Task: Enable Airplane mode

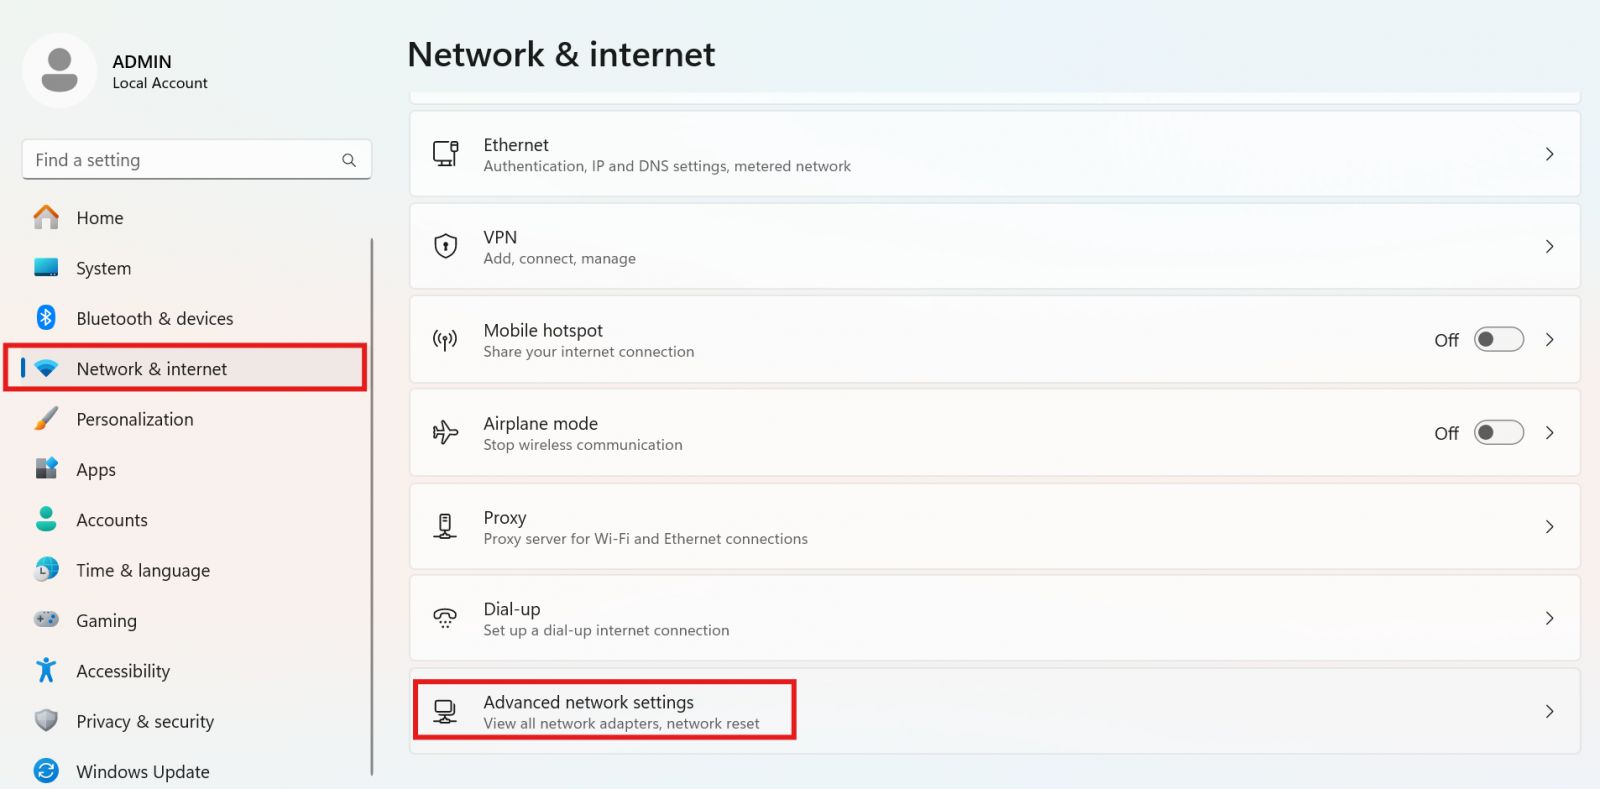Action: coord(1497,432)
